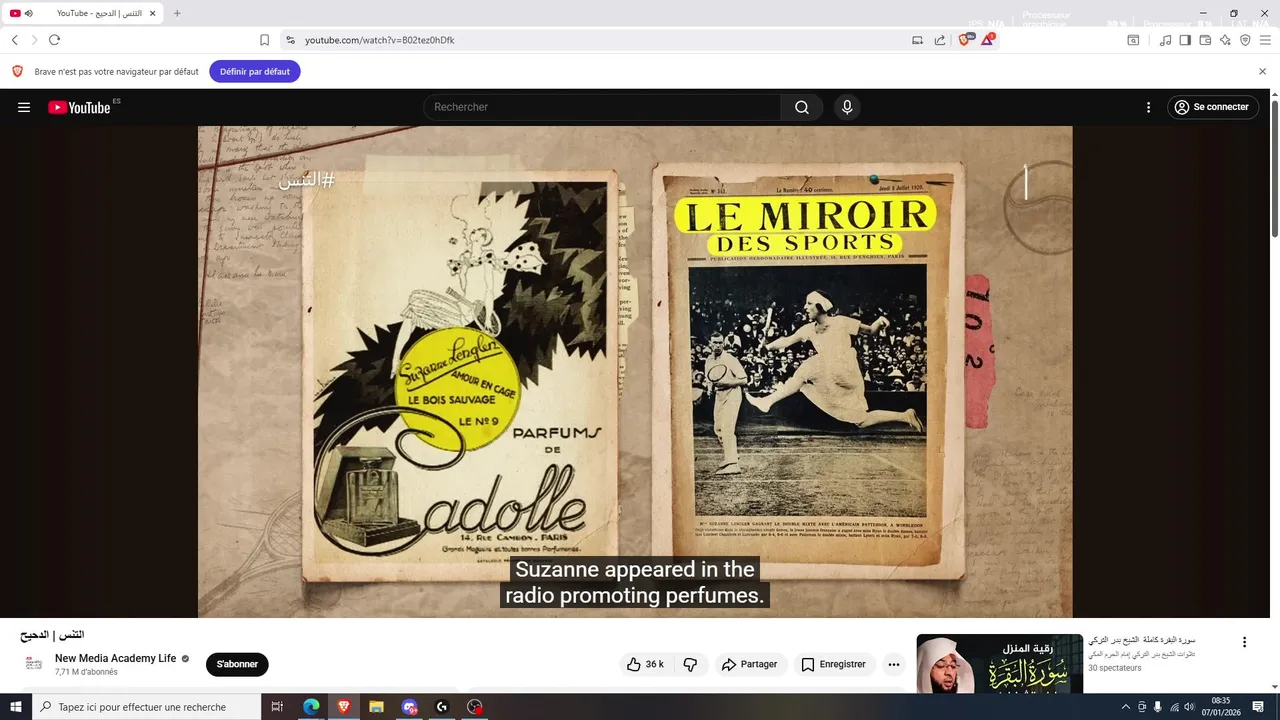Click the page vertical scrollbar

(1274, 168)
